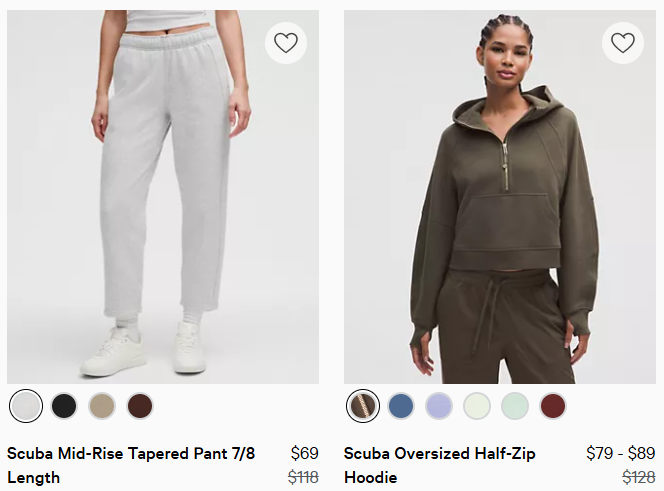Click the $69 sale price
This screenshot has height=491, width=664.
coord(304,453)
